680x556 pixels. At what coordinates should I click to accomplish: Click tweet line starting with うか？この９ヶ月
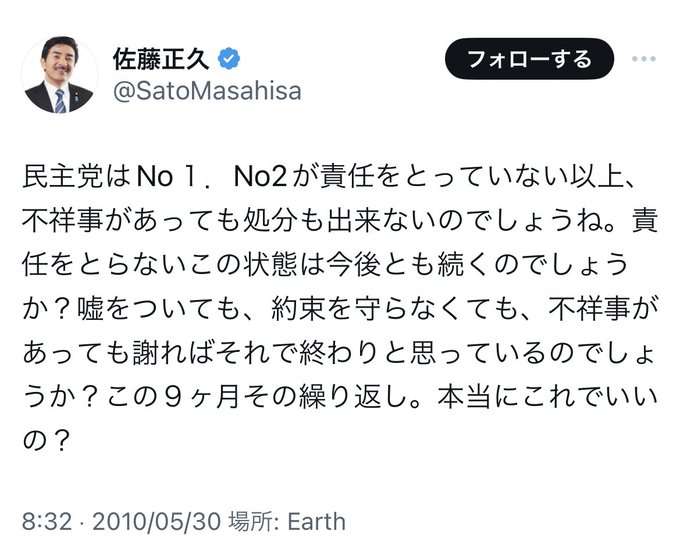(340, 398)
